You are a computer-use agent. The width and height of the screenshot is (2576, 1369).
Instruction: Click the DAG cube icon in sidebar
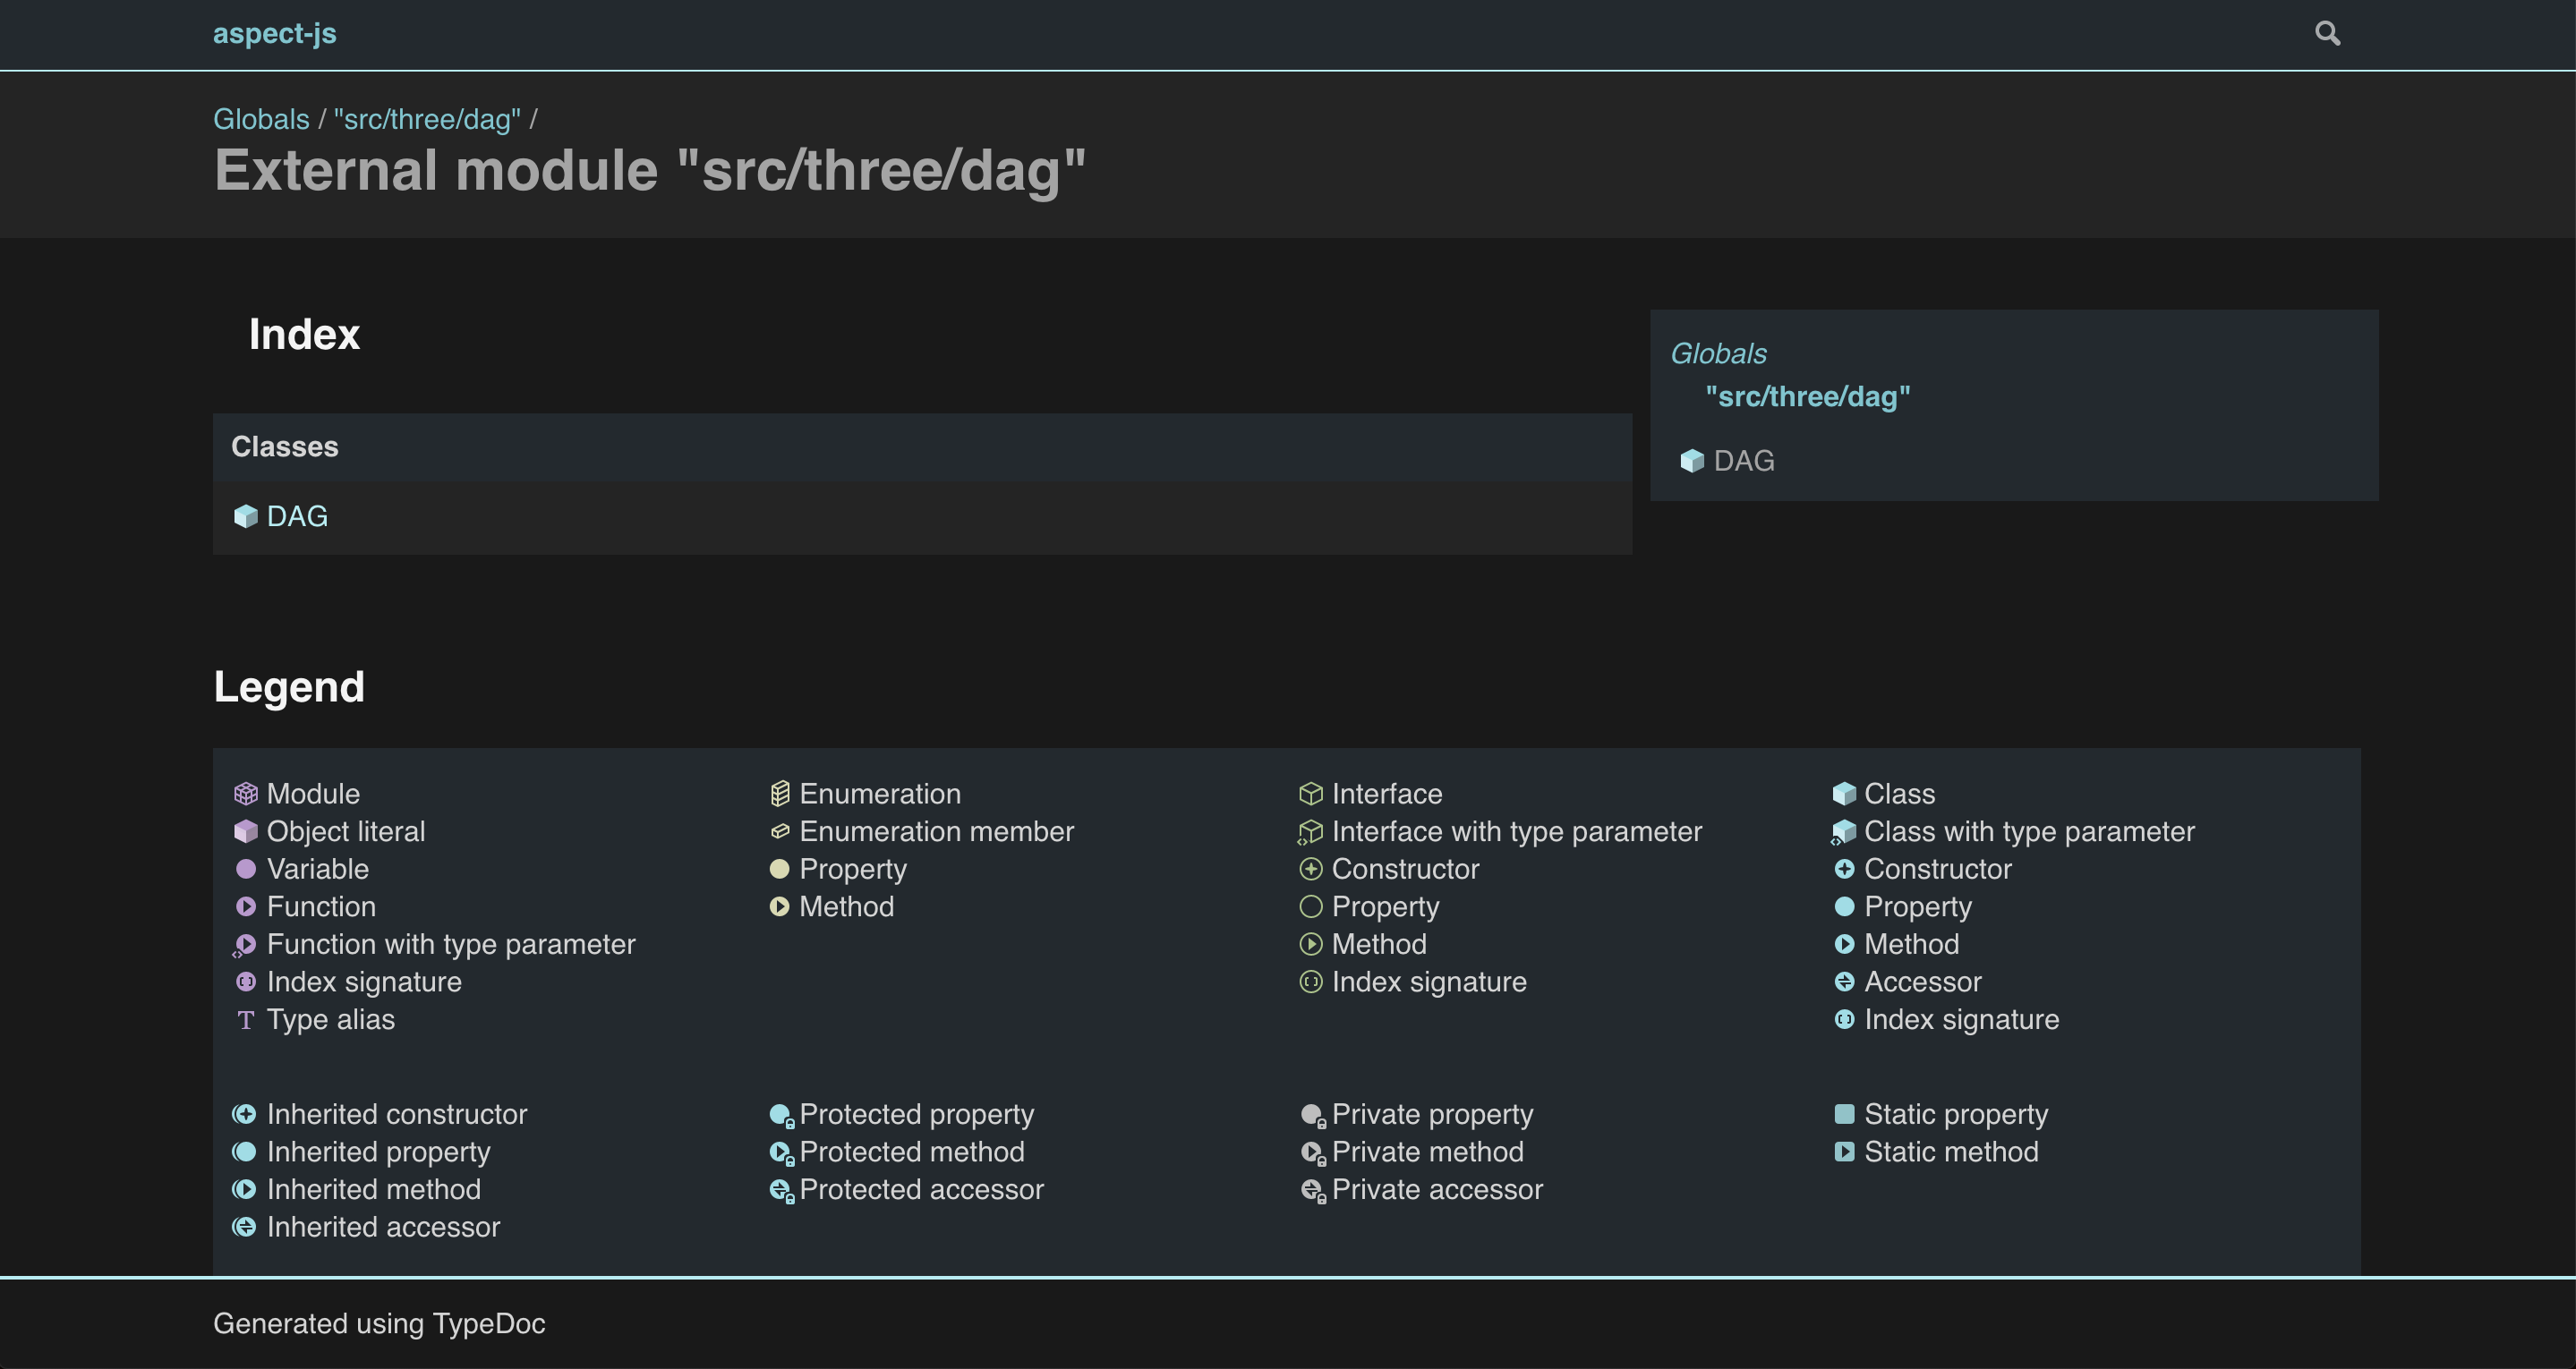(x=1691, y=461)
